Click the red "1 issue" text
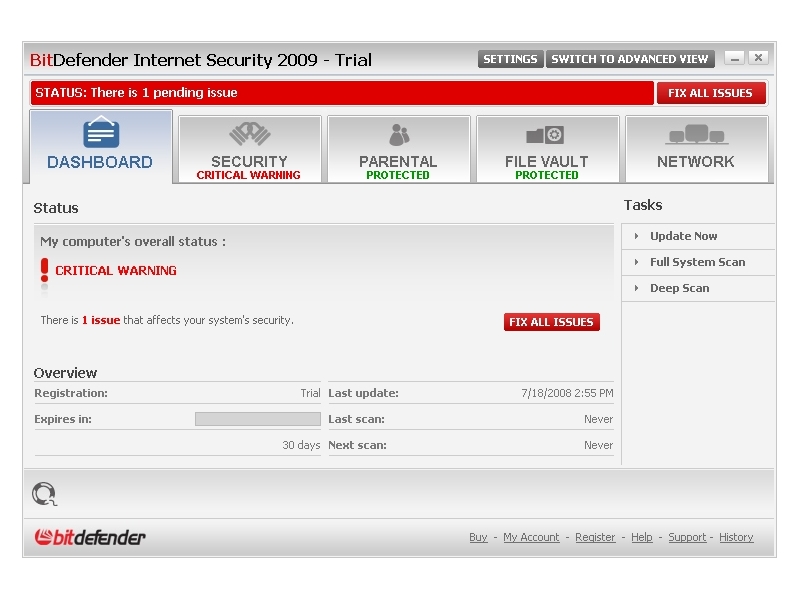800x600 pixels. pyautogui.click(x=101, y=320)
